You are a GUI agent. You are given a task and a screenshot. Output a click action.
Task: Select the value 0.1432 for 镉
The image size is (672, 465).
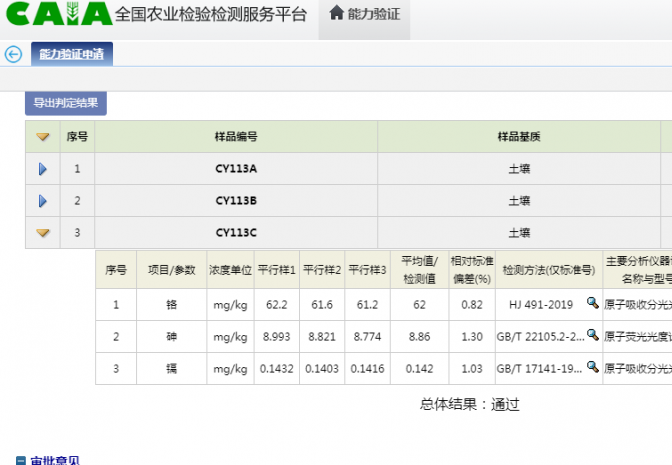coord(276,369)
